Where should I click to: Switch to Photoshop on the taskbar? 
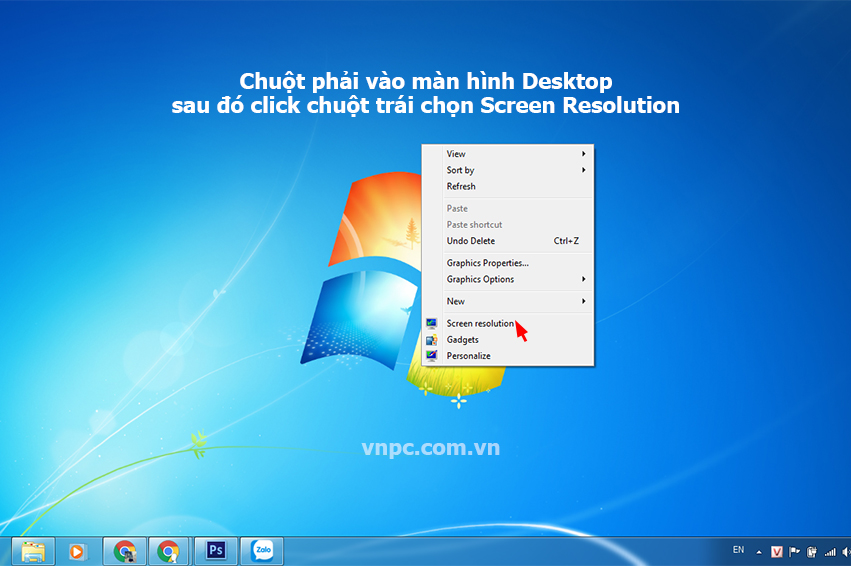(215, 551)
